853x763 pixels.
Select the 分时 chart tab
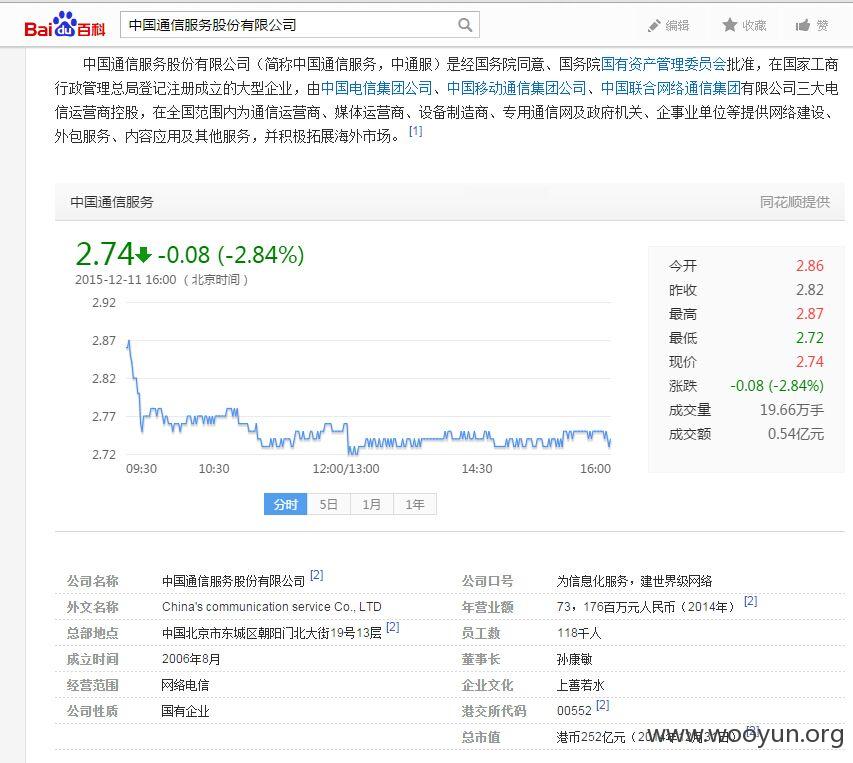tap(286, 504)
